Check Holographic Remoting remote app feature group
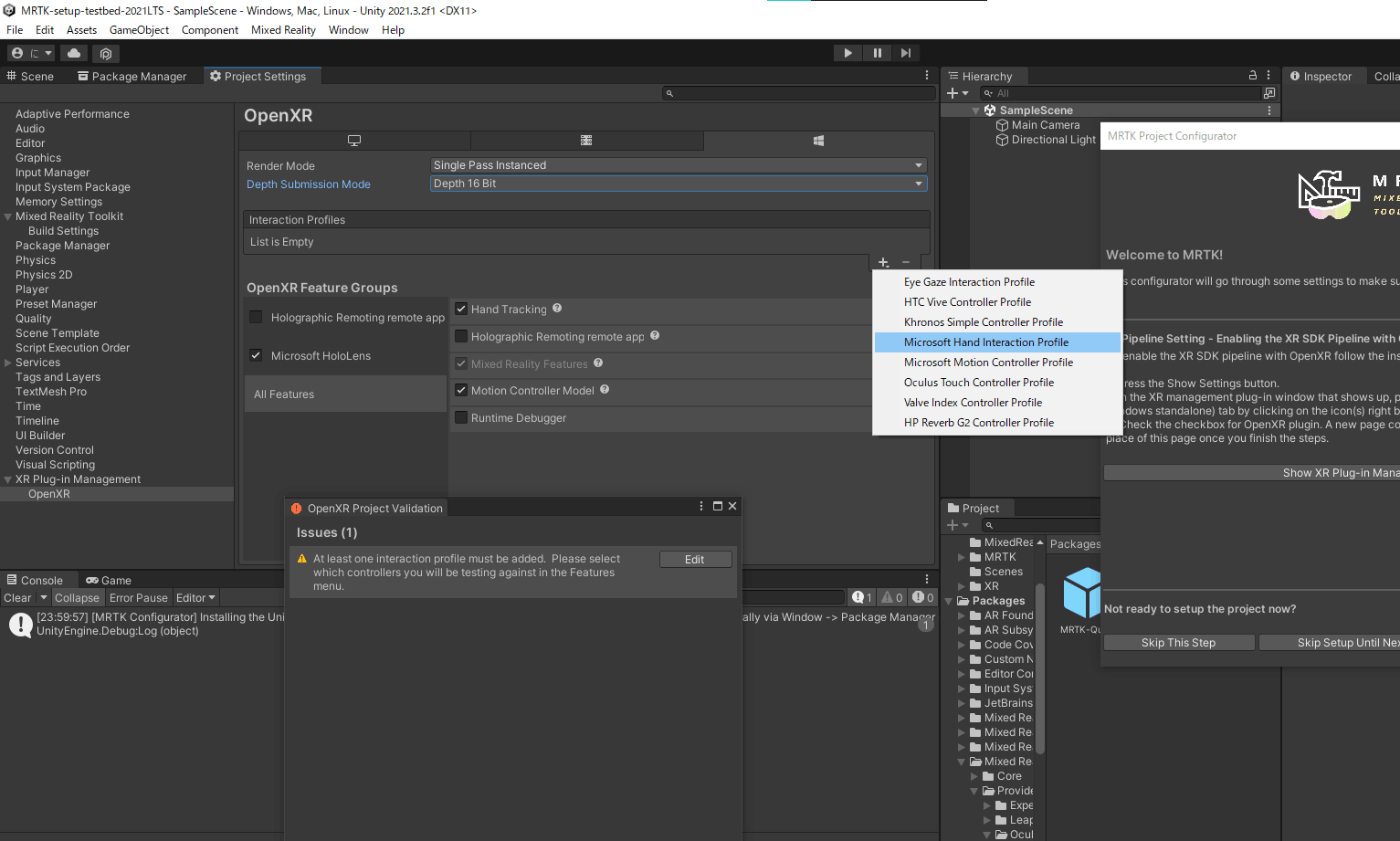This screenshot has width=1400, height=841. pos(256,317)
